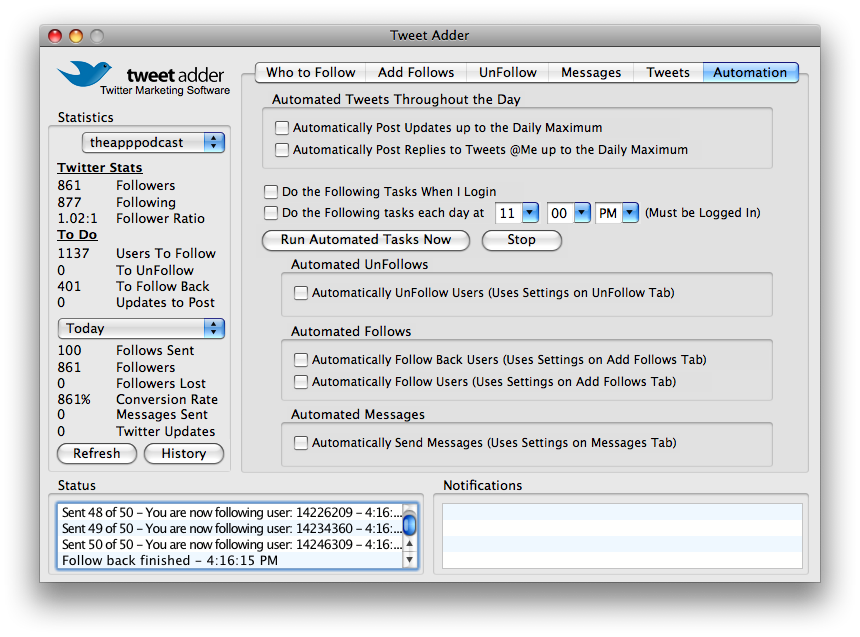The height and width of the screenshot is (637, 860).
Task: Click the 1.02:1 Follower Ratio value
Action: click(77, 218)
